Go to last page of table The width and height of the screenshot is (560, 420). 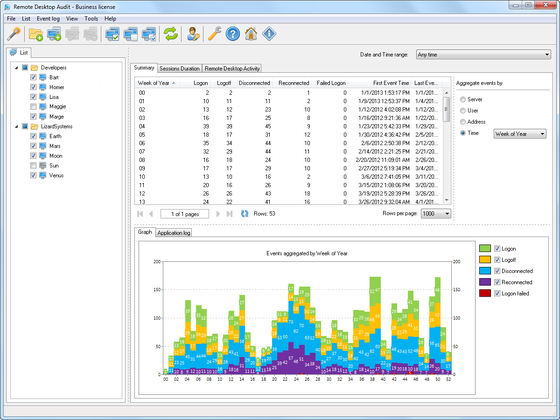click(x=229, y=214)
